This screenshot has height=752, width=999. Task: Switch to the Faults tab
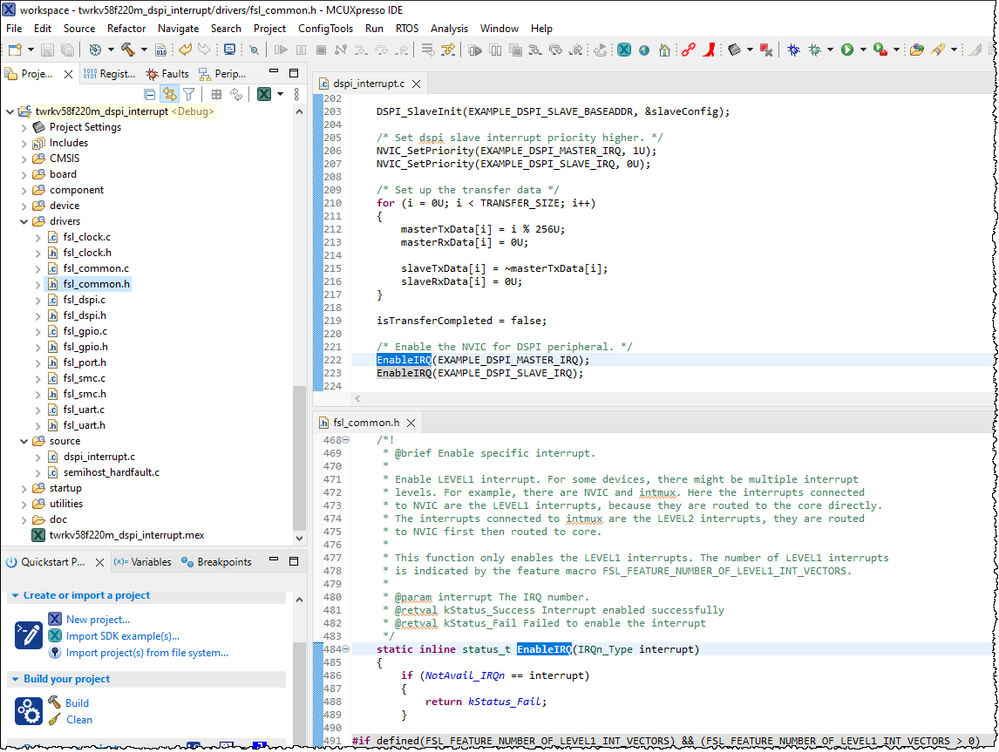(166, 74)
